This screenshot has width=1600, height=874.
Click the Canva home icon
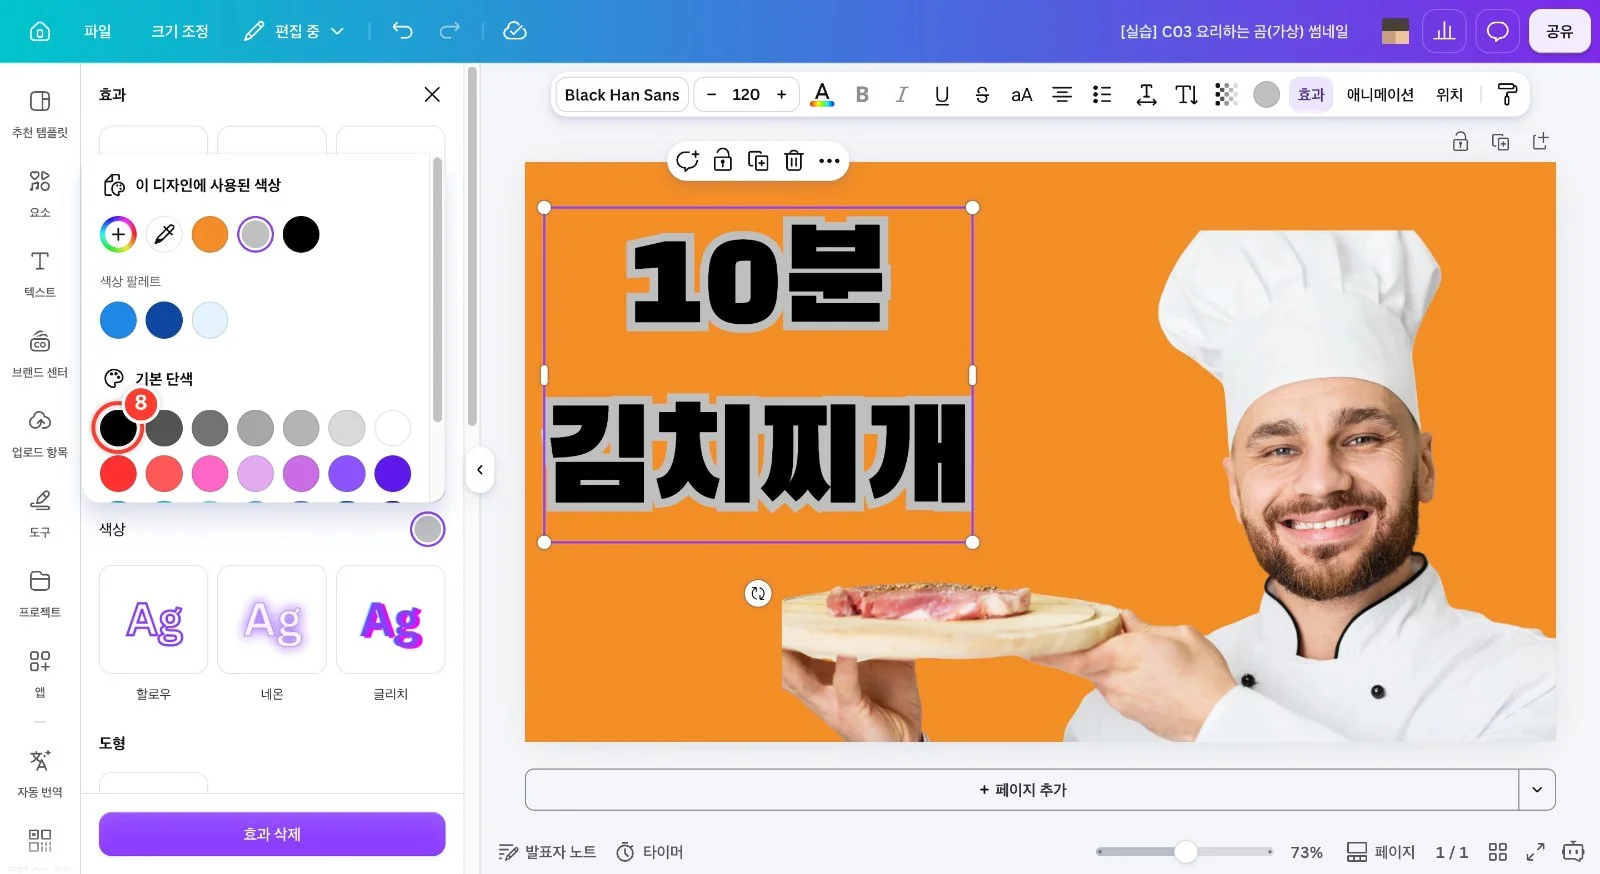[x=40, y=31]
